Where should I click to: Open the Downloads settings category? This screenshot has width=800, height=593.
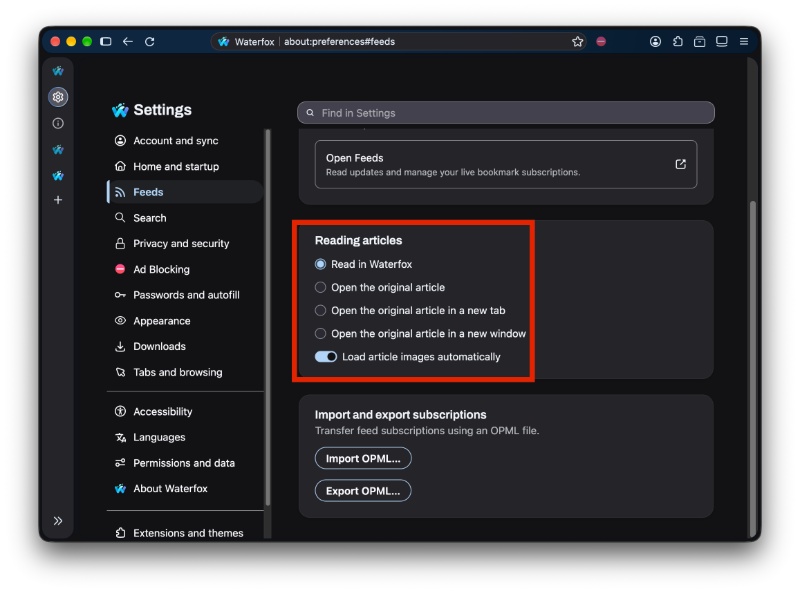pyautogui.click(x=185, y=346)
